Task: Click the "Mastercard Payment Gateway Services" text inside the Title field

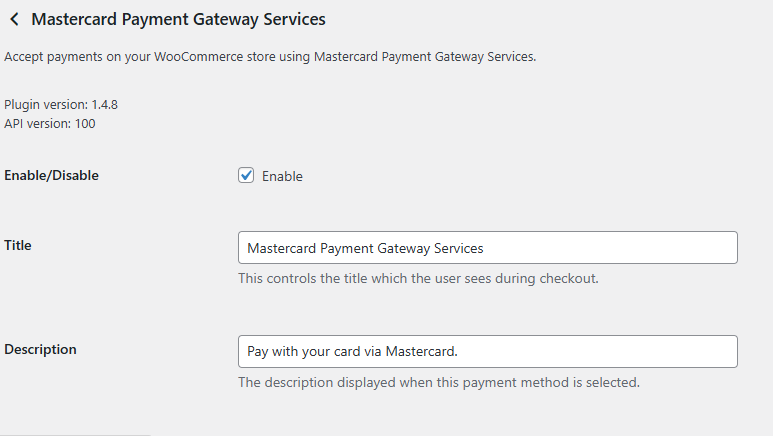Action: click(x=365, y=248)
